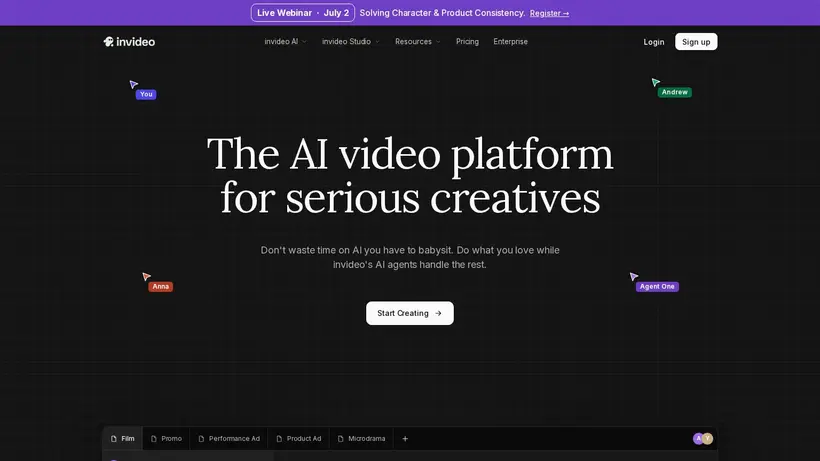Open the Performance Ad tab
This screenshot has width=820, height=461.
click(x=229, y=439)
